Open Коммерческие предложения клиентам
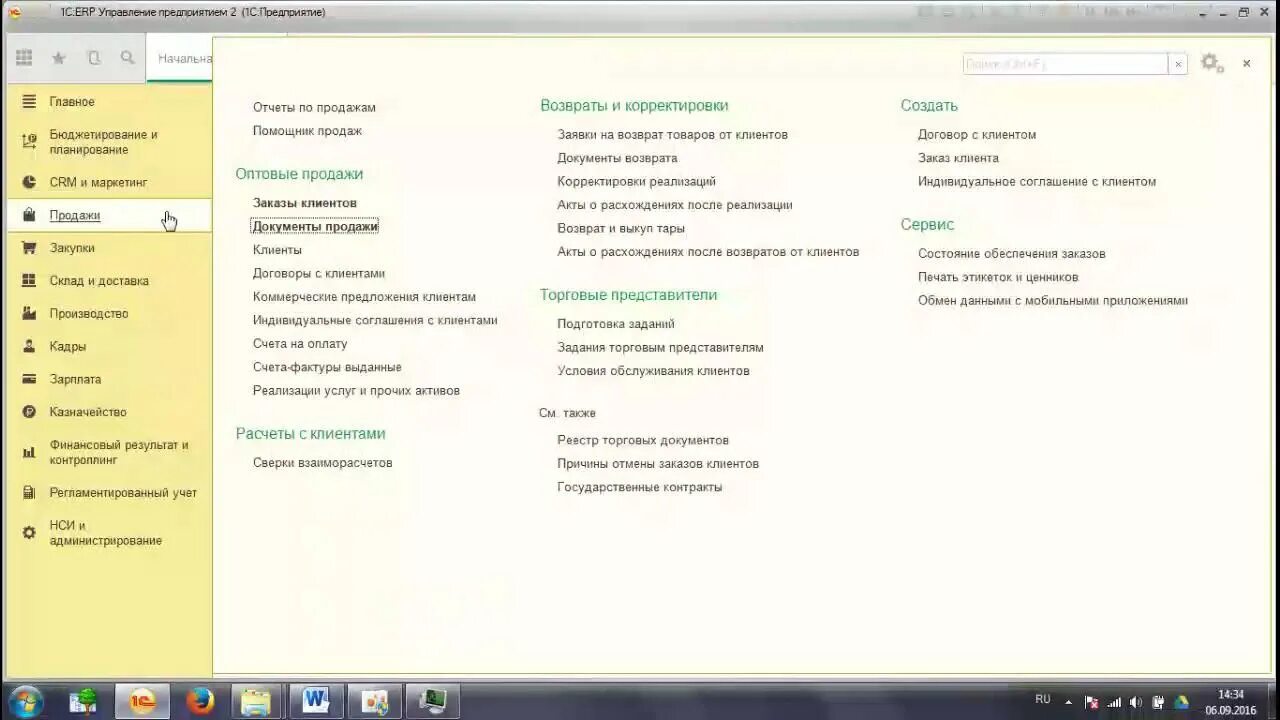Image resolution: width=1280 pixels, height=720 pixels. point(364,297)
